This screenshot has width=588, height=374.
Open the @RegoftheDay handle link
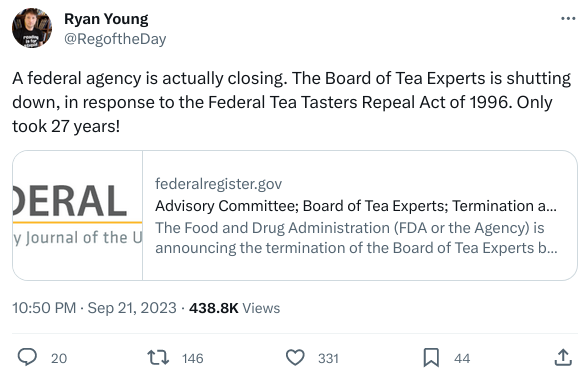[115, 39]
